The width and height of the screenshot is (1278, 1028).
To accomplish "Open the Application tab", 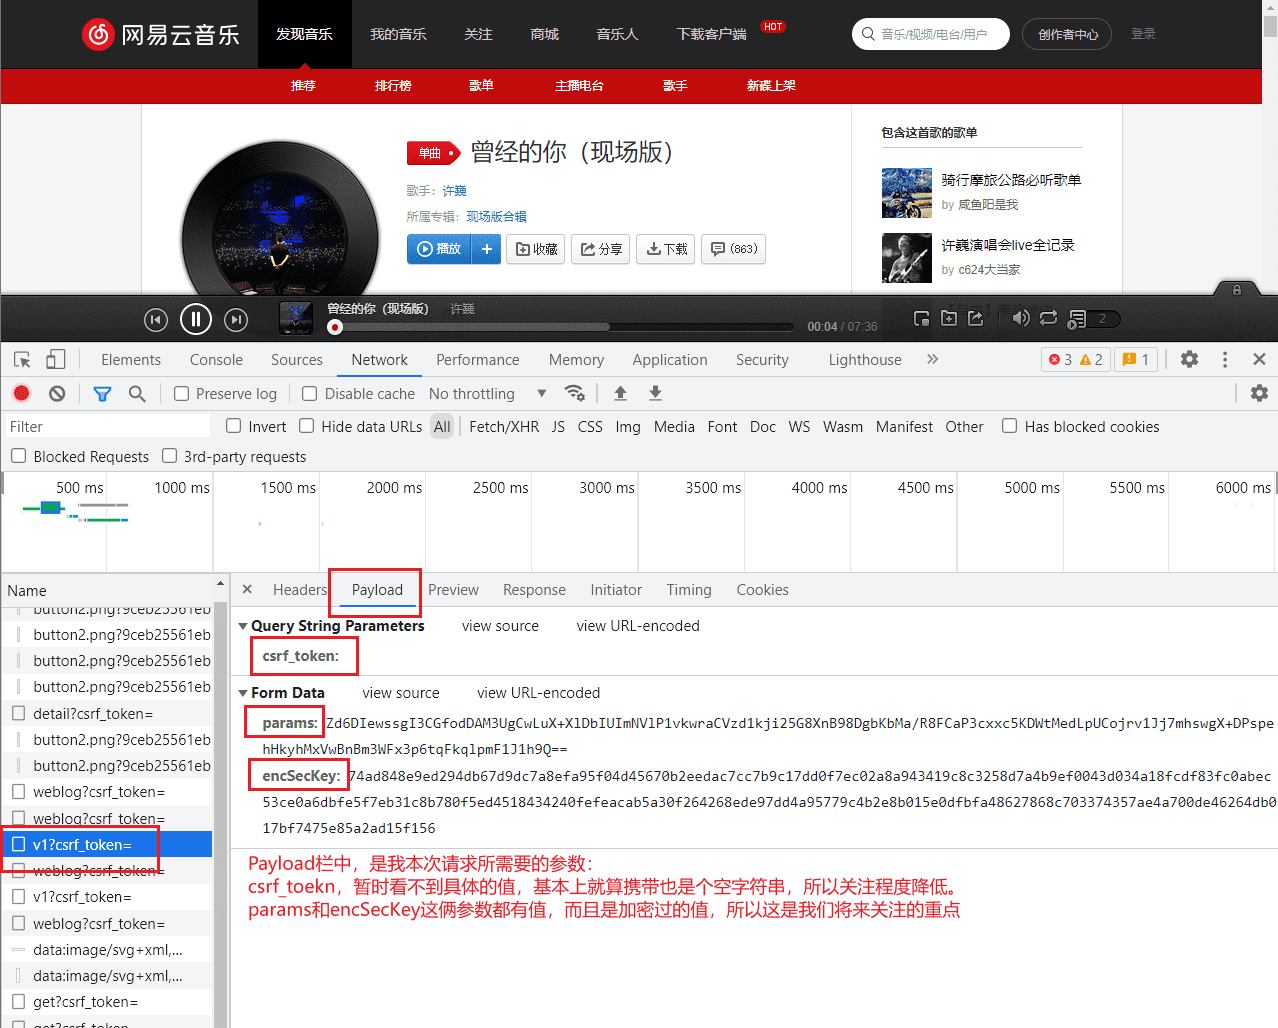I will [670, 360].
